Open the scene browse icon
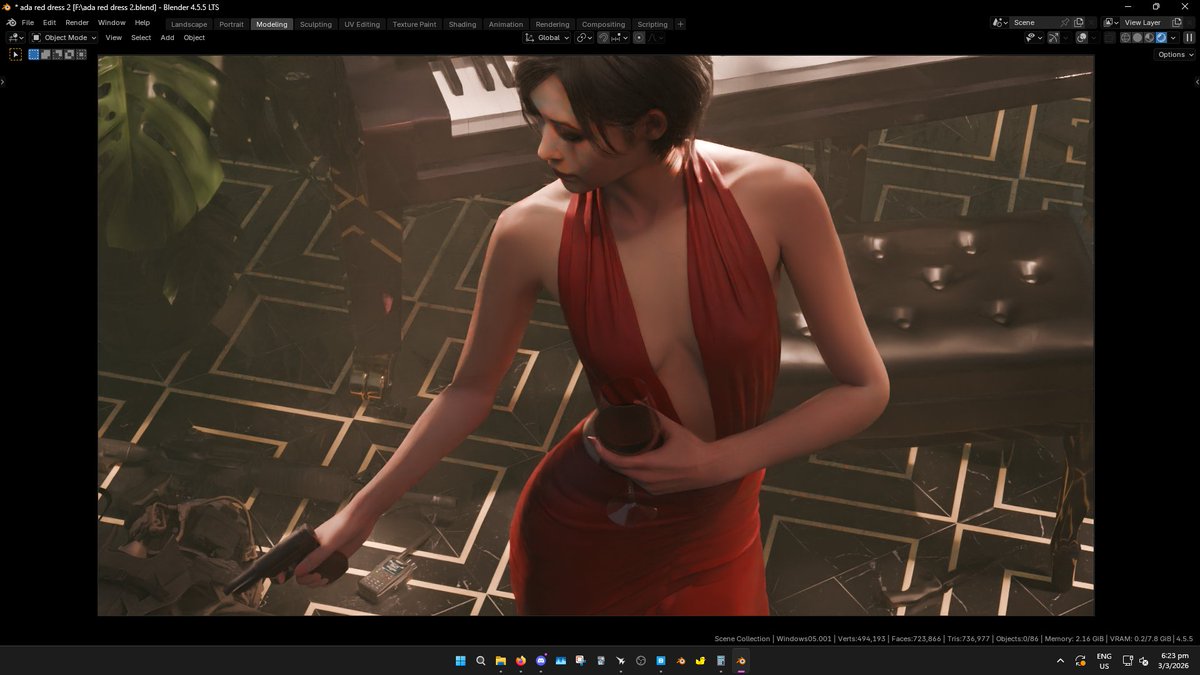 [1000, 22]
